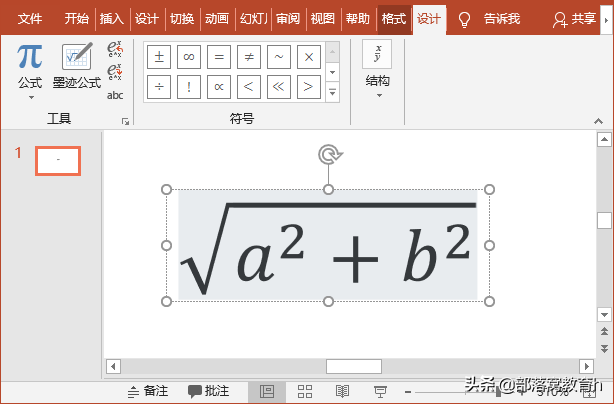This screenshot has width=614, height=404.
Task: Click the rotate handle above equation
Action: coord(330,154)
